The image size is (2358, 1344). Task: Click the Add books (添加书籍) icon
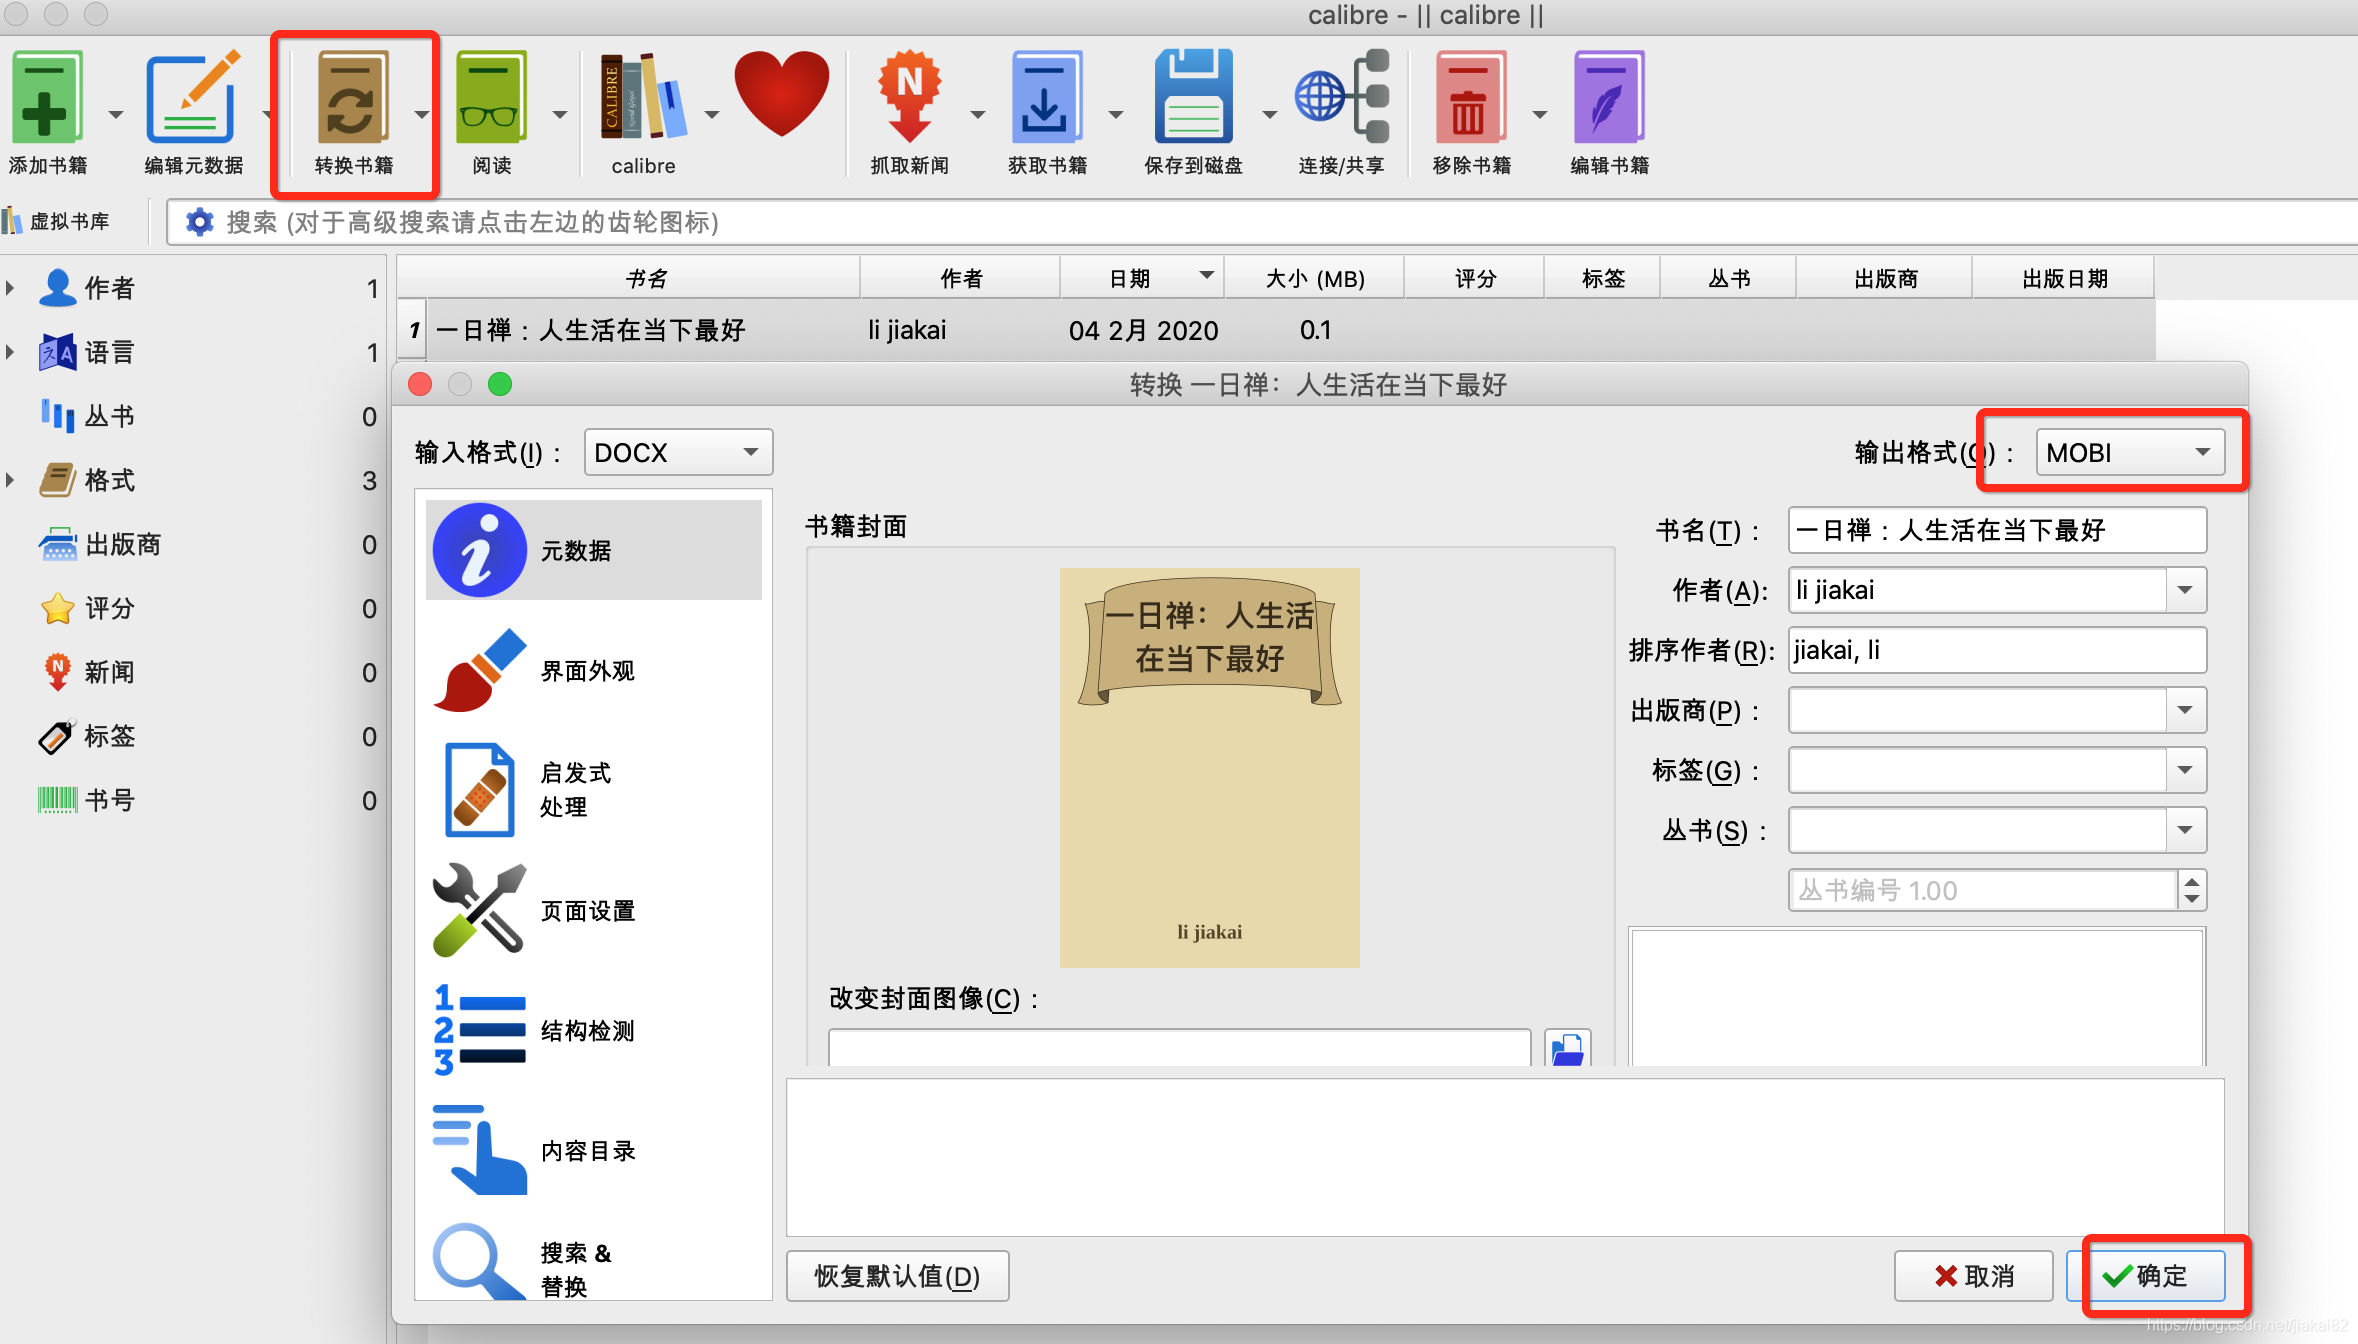coord(47,98)
